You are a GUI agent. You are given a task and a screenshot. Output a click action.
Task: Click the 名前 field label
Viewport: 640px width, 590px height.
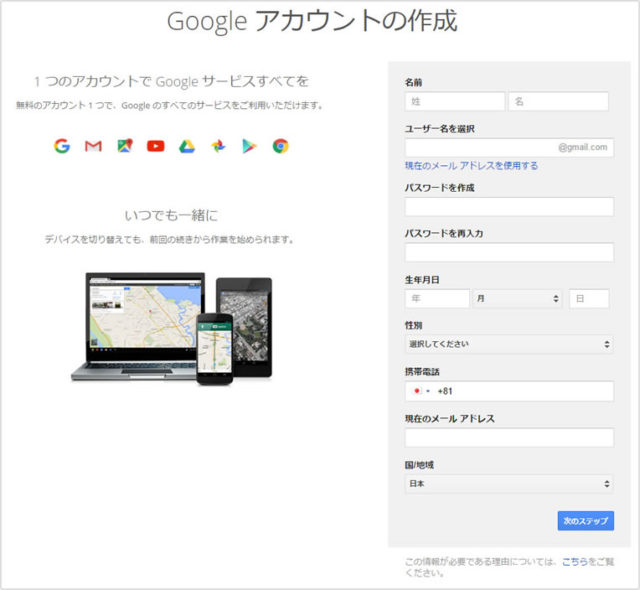(x=413, y=82)
